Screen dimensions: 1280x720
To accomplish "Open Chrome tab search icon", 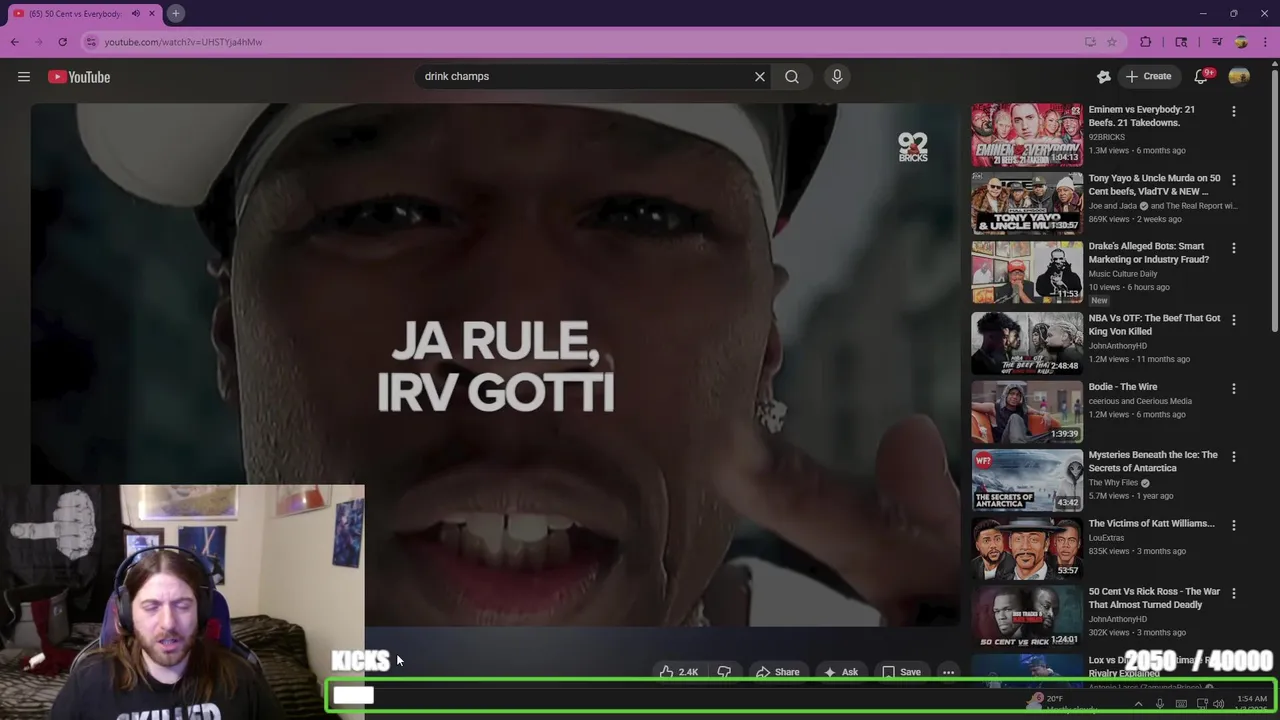I will [x=1181, y=42].
